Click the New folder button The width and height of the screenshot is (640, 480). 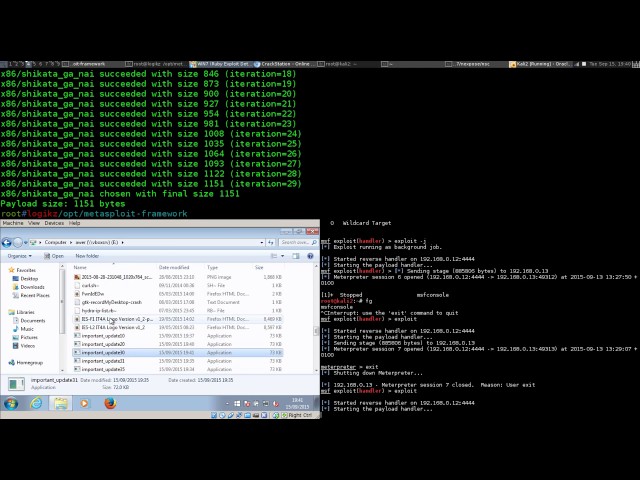click(87, 256)
